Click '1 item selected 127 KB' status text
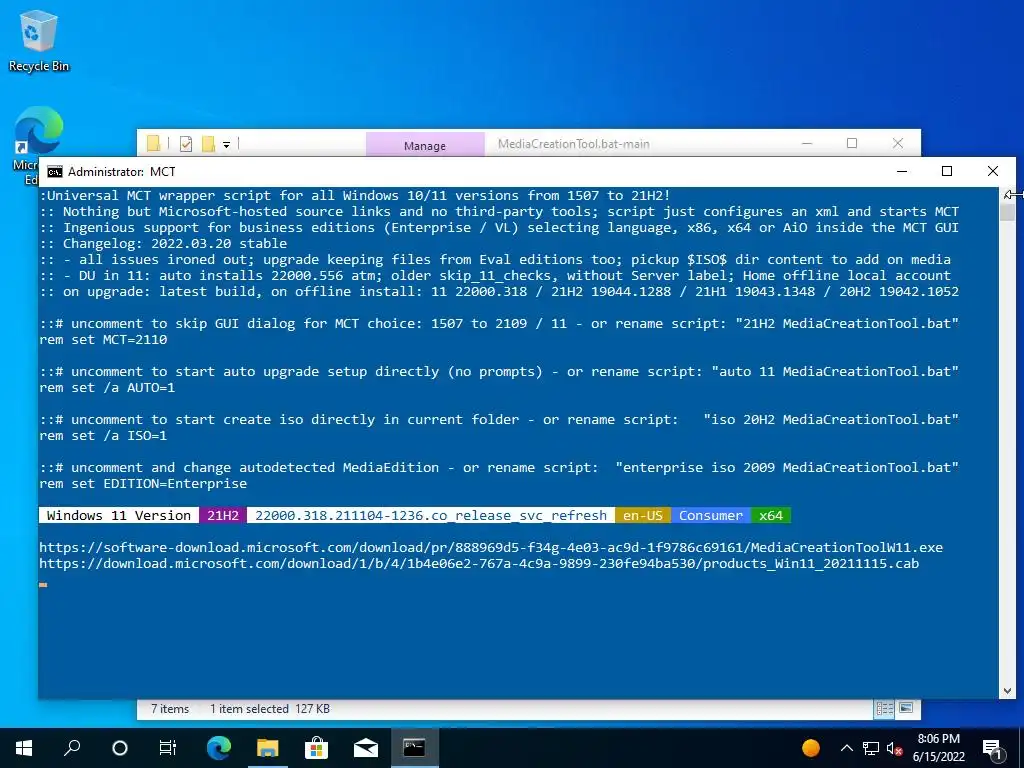The height and width of the screenshot is (768, 1024). pyautogui.click(x=270, y=709)
